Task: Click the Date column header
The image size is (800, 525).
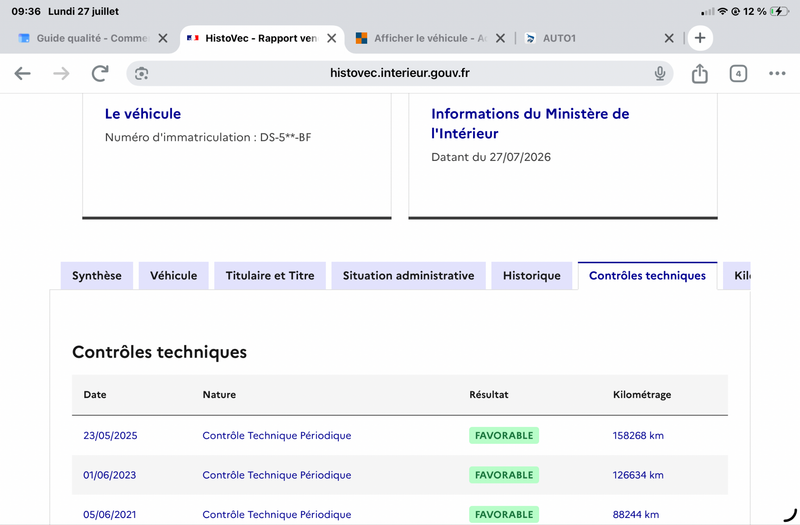Action: pyautogui.click(x=95, y=394)
